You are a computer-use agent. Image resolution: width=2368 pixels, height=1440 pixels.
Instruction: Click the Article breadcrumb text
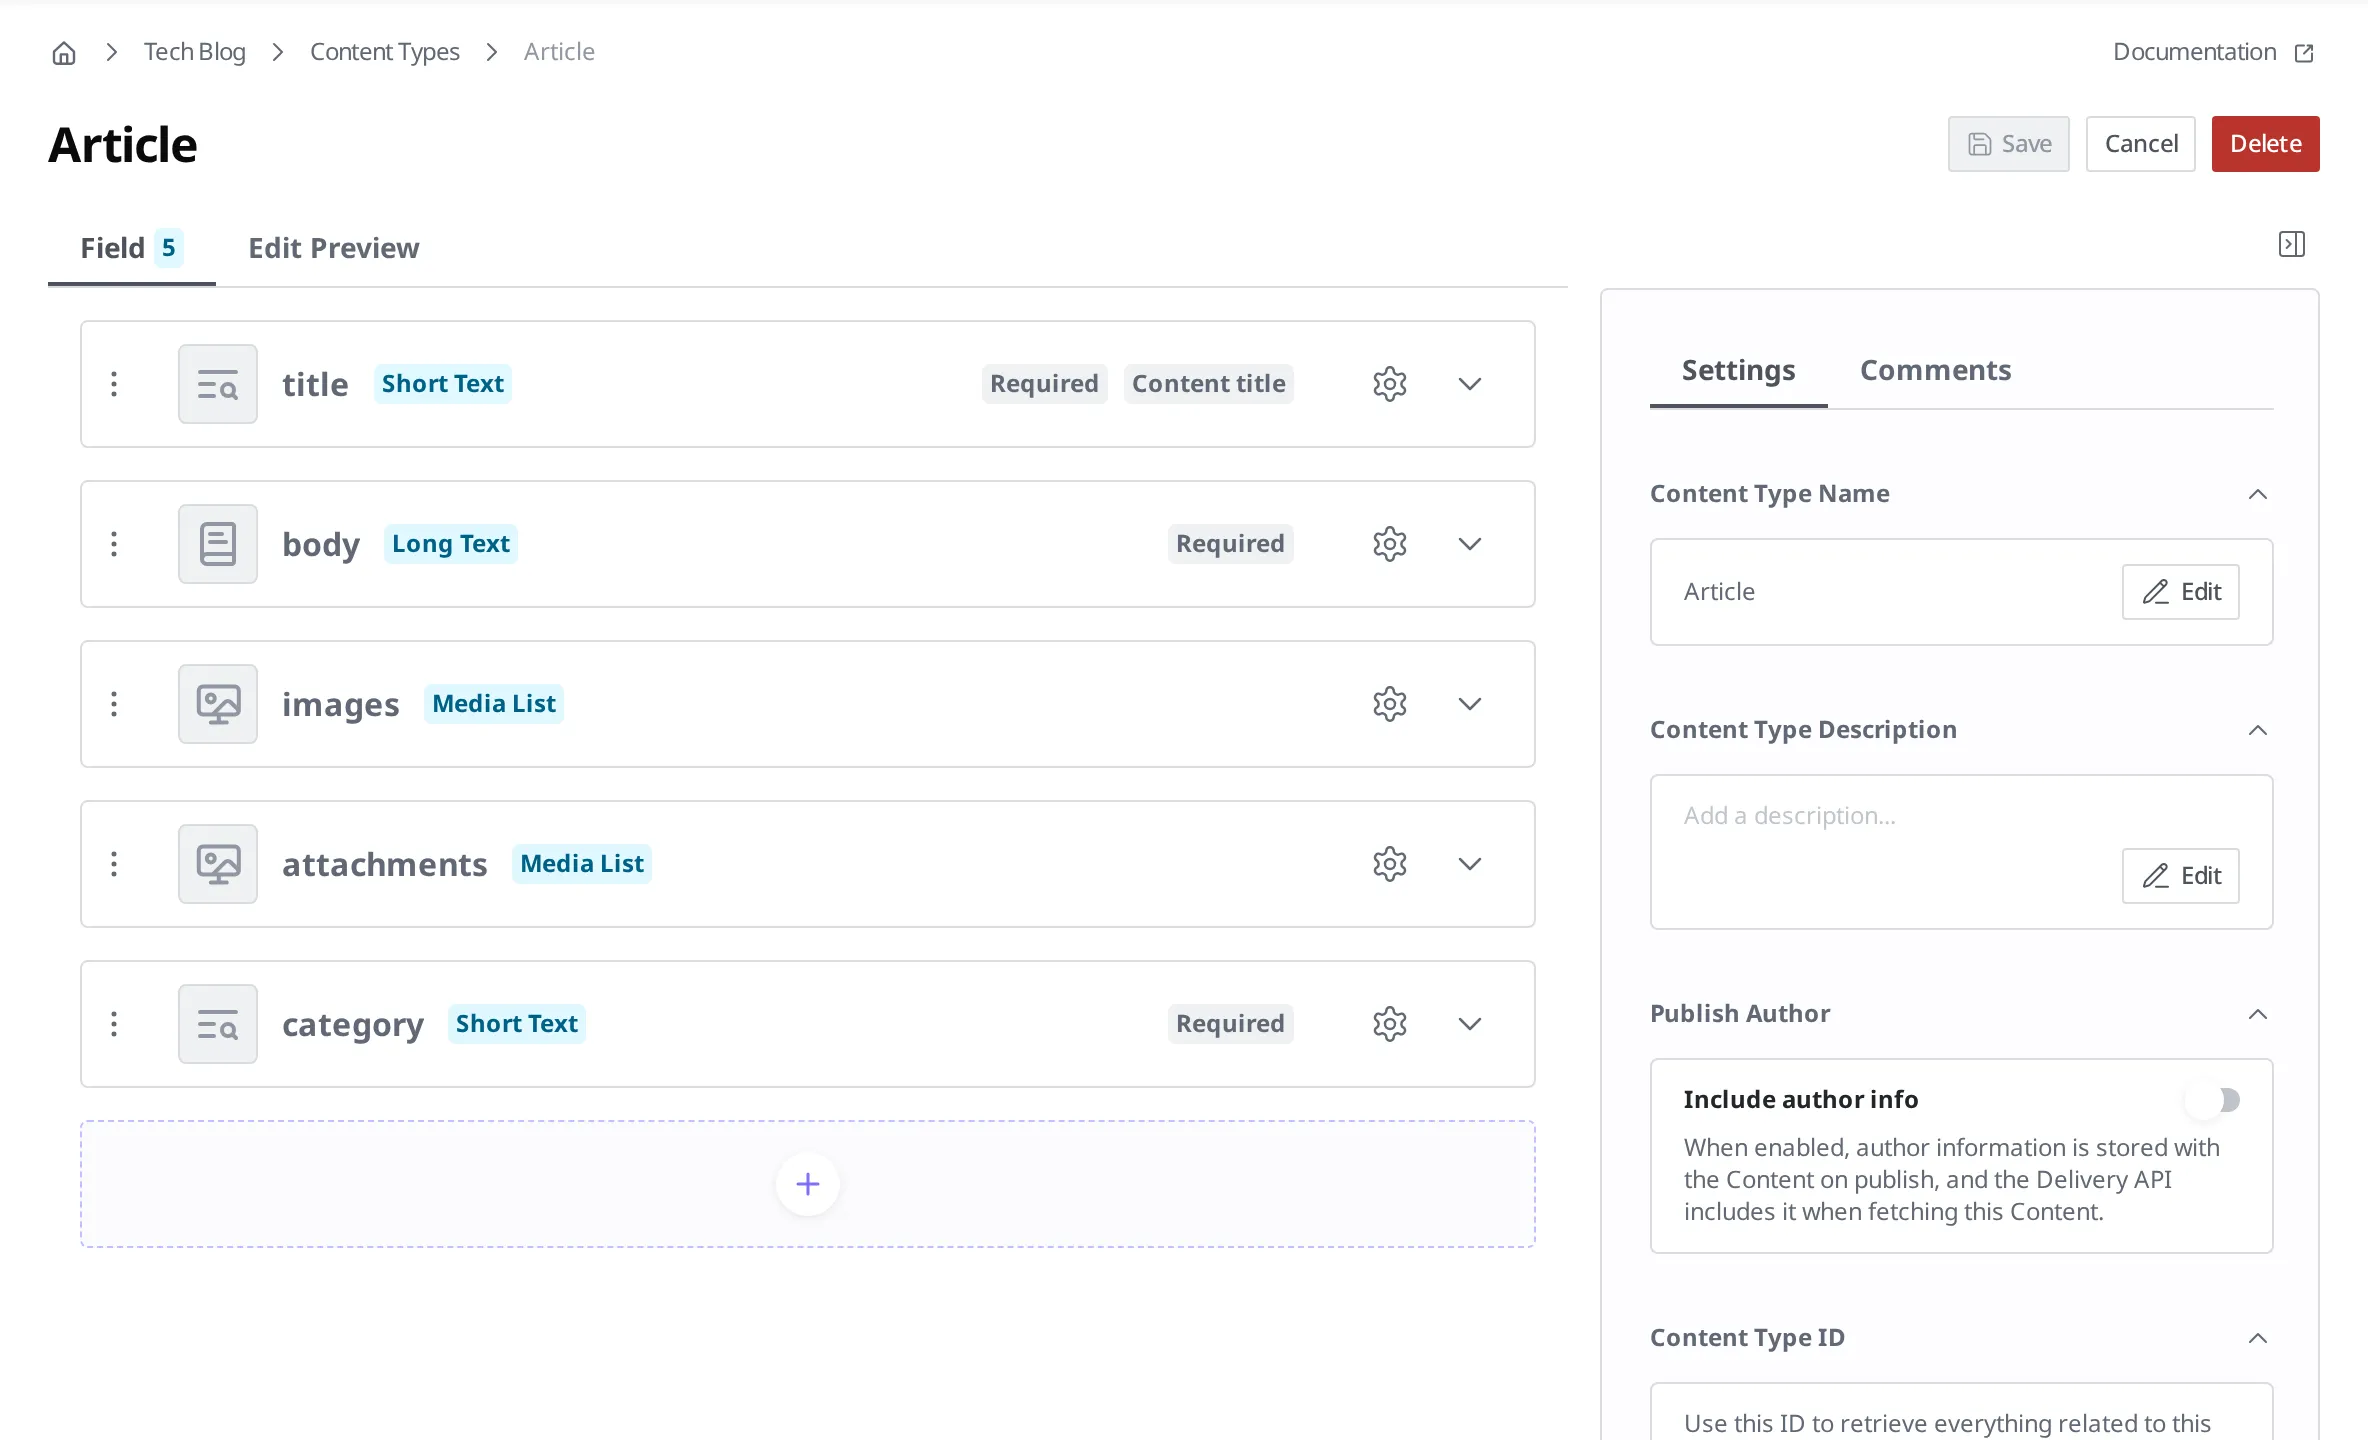click(559, 52)
